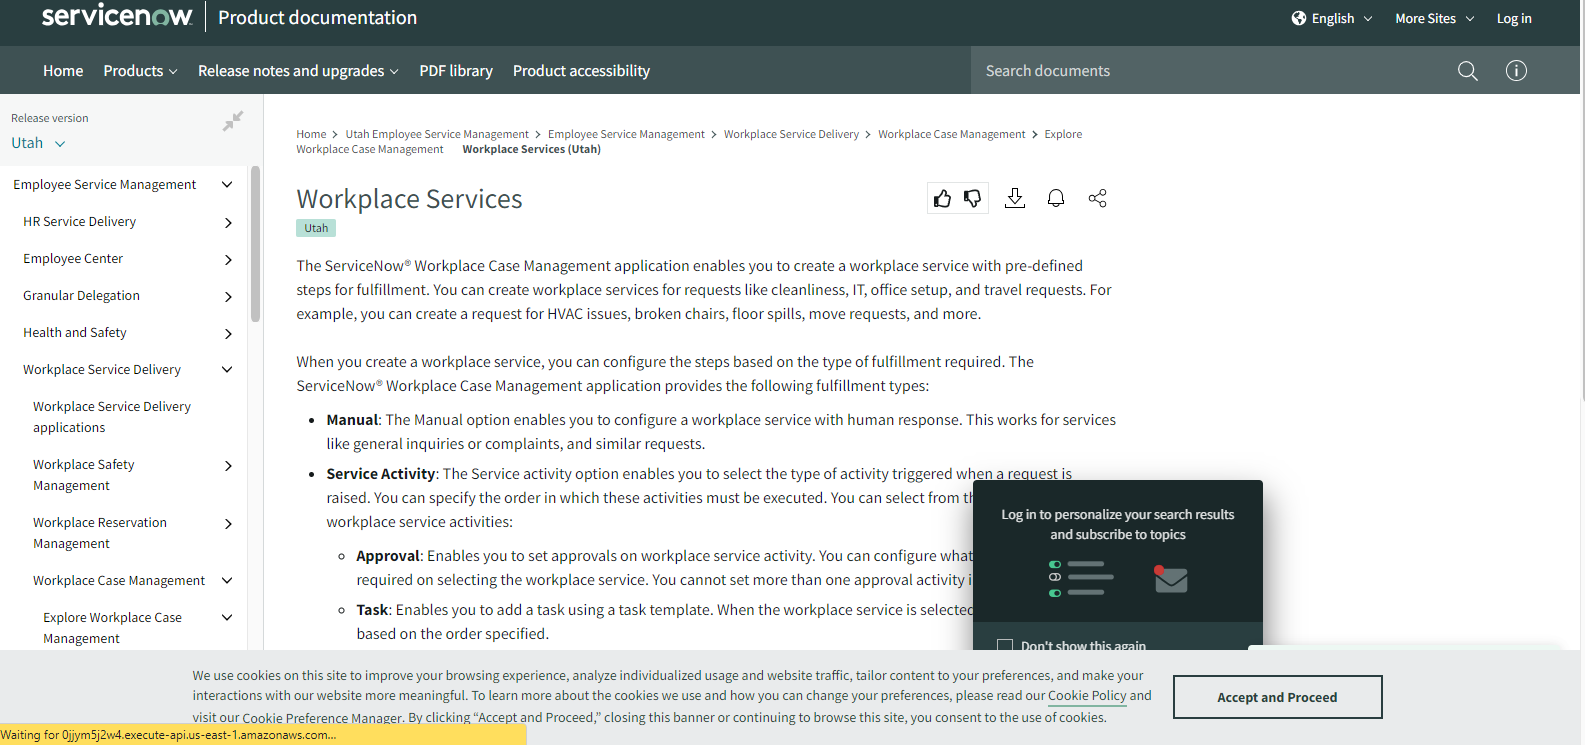
Task: Click the bell subscribe icon
Action: click(x=1055, y=198)
